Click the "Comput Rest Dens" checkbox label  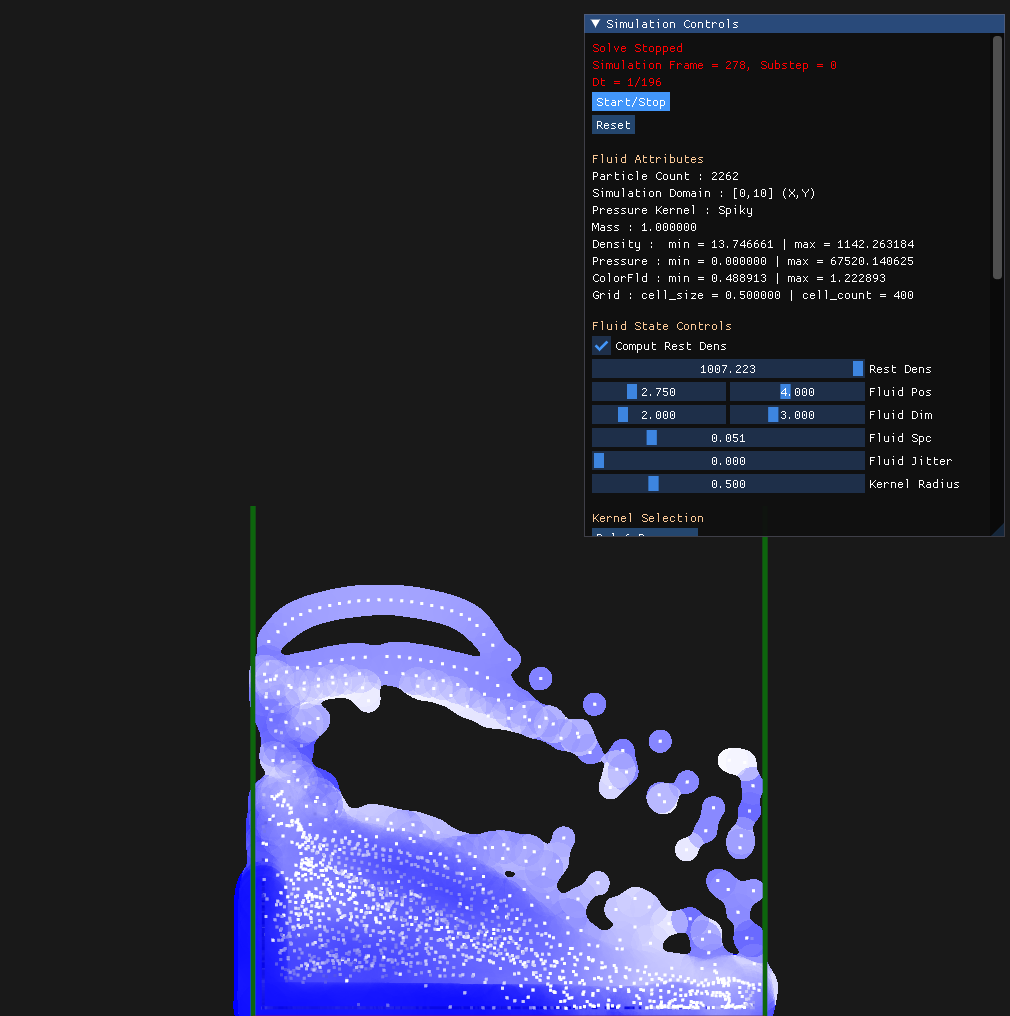click(x=671, y=346)
